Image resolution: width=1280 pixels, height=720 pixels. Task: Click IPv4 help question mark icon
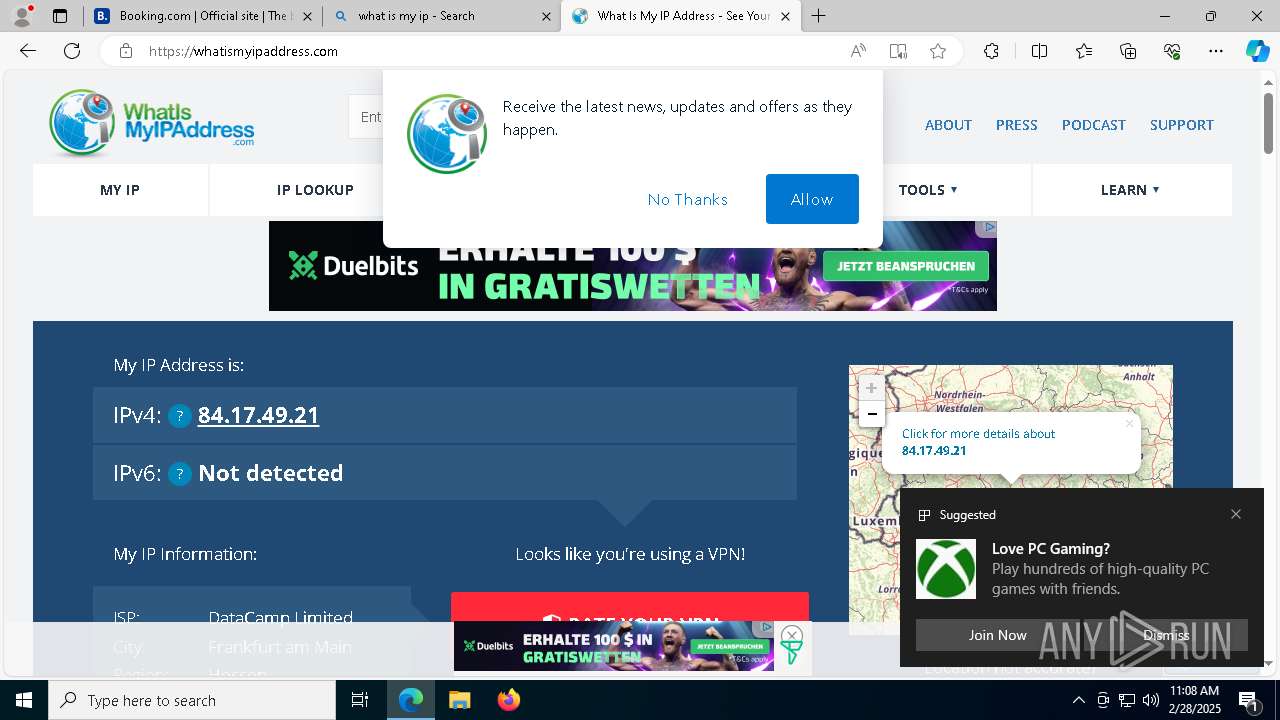pyautogui.click(x=179, y=416)
